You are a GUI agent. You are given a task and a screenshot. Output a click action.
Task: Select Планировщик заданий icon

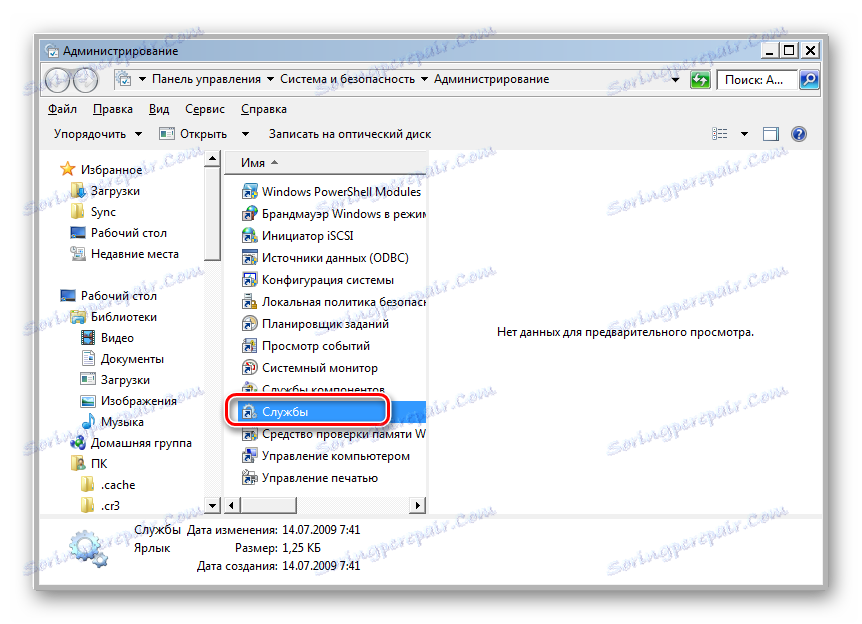250,323
